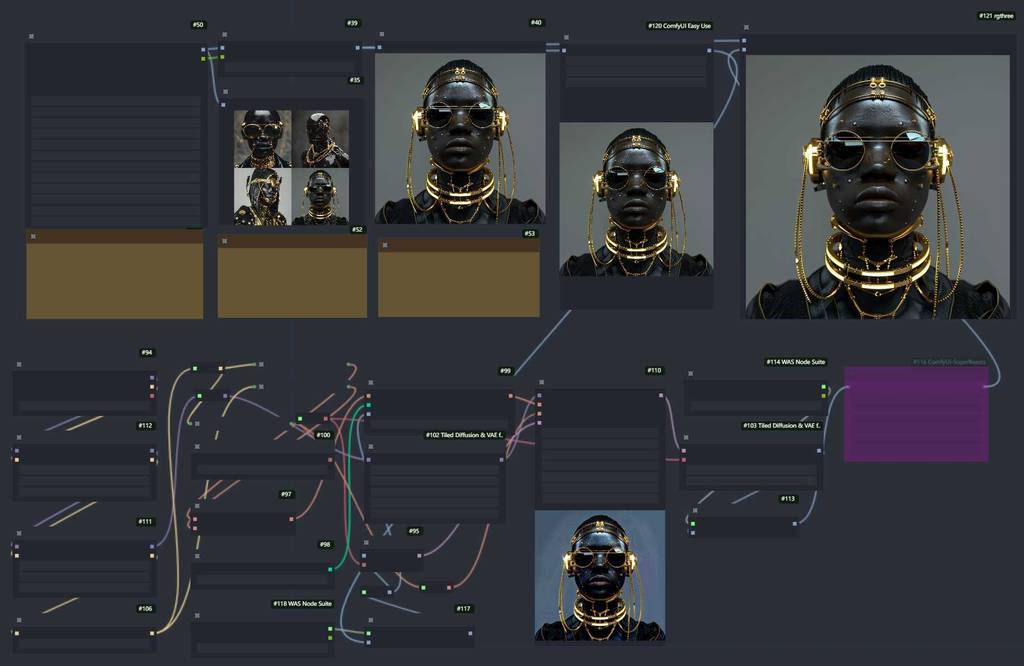Click the #118 WAS Node Suite badge

click(x=302, y=604)
